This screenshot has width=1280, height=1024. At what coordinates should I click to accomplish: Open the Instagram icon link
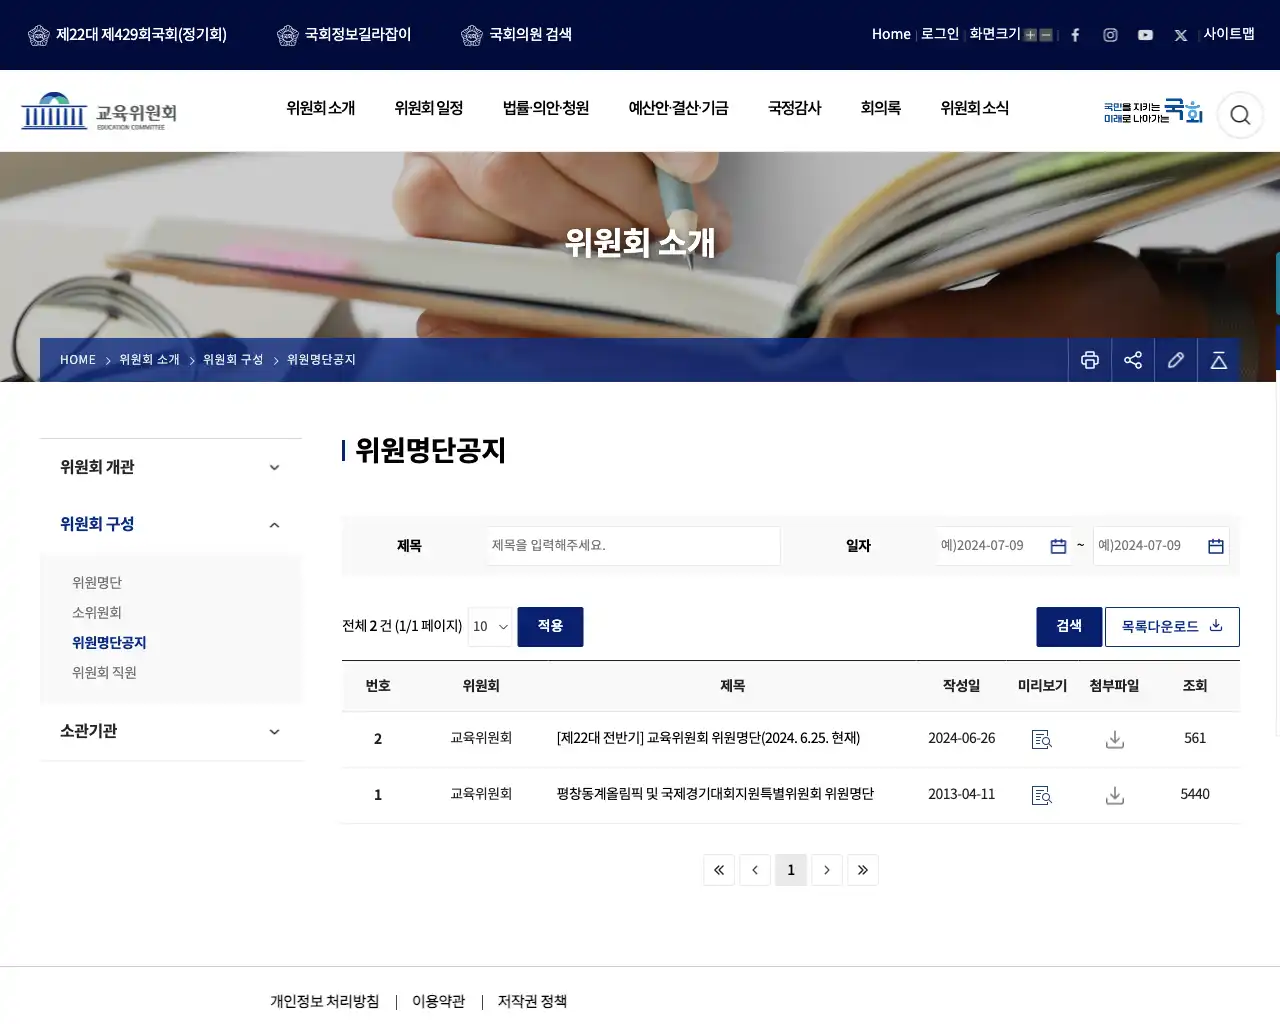click(x=1110, y=35)
